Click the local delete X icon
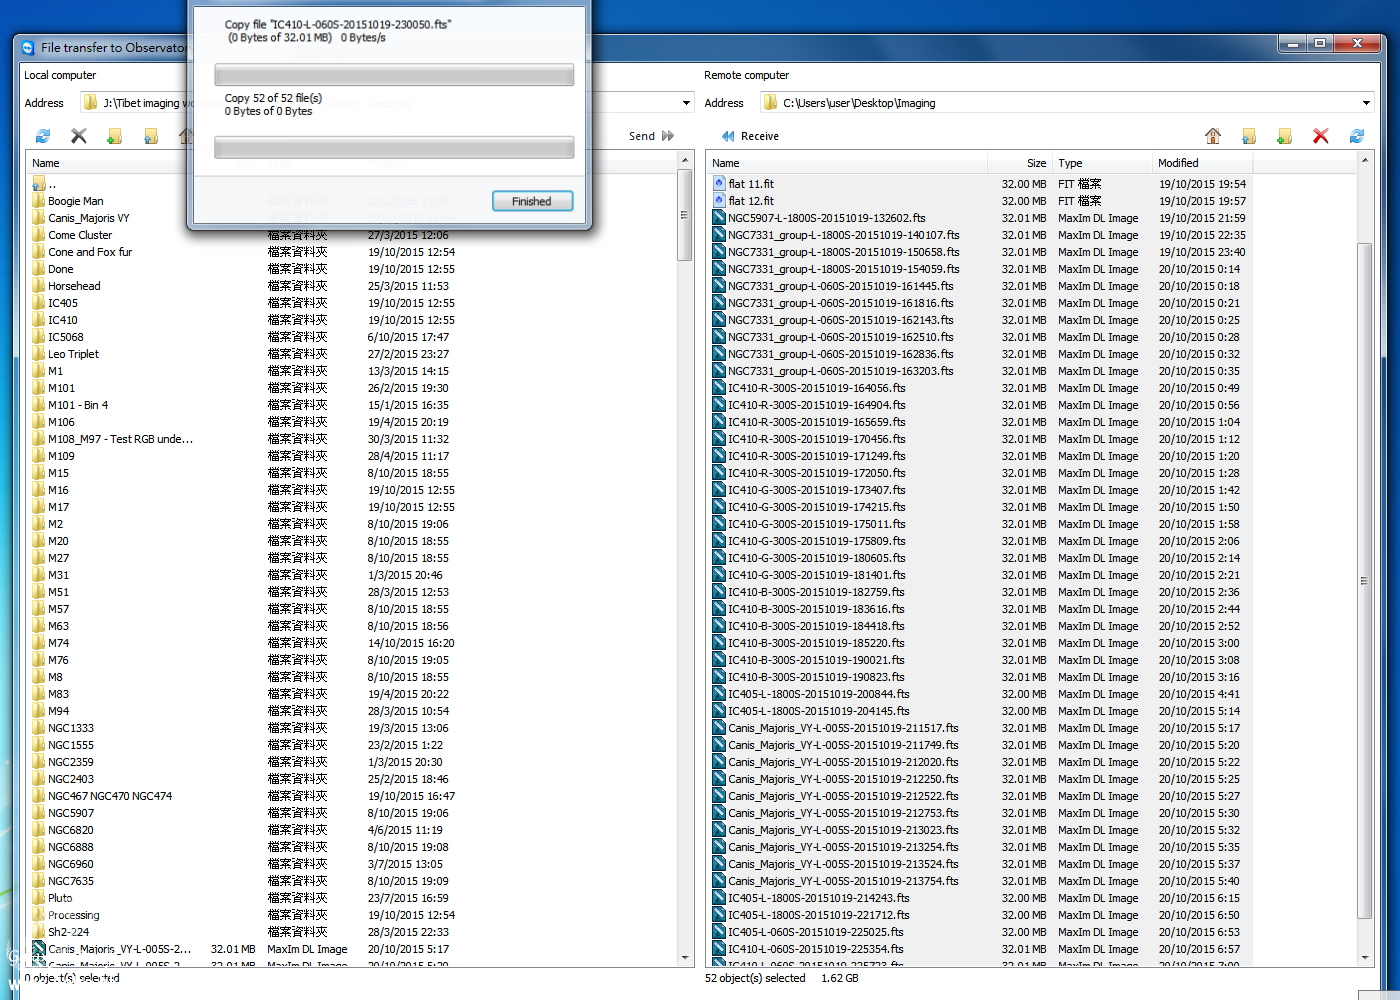 click(79, 136)
